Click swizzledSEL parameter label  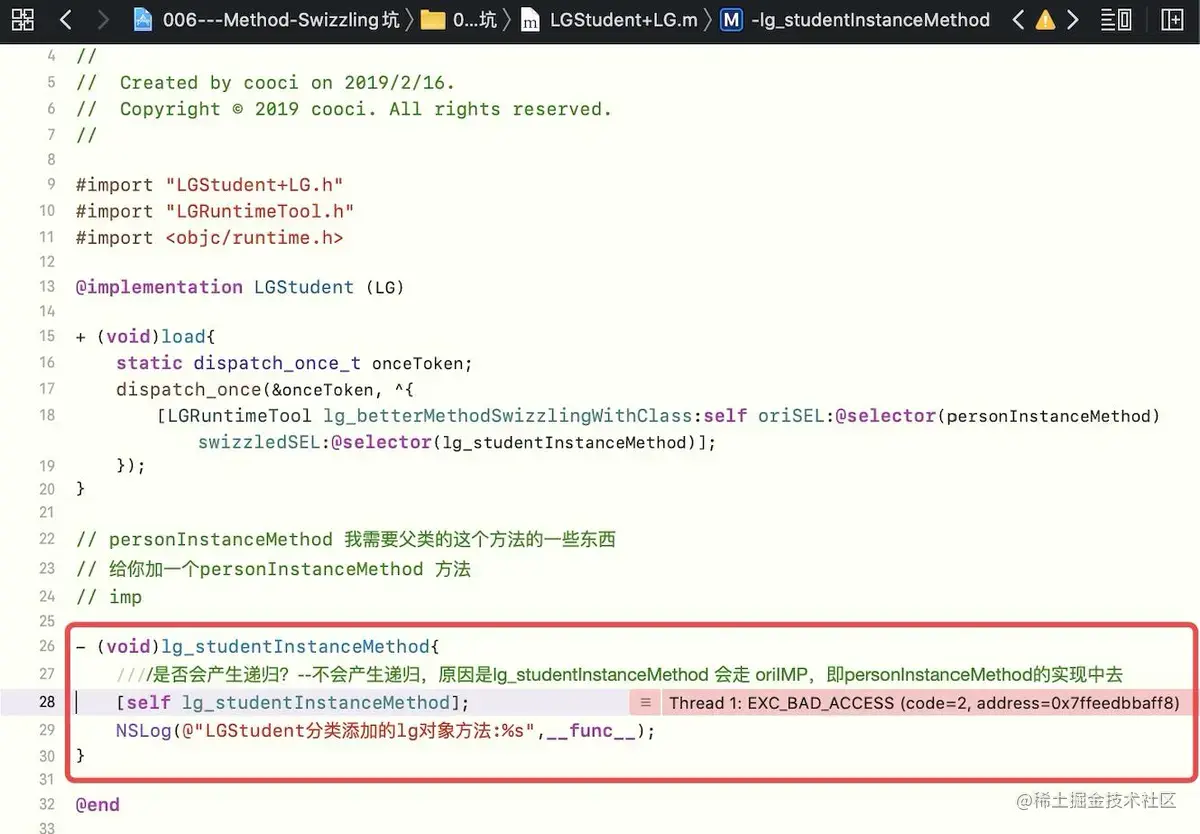coord(258,442)
